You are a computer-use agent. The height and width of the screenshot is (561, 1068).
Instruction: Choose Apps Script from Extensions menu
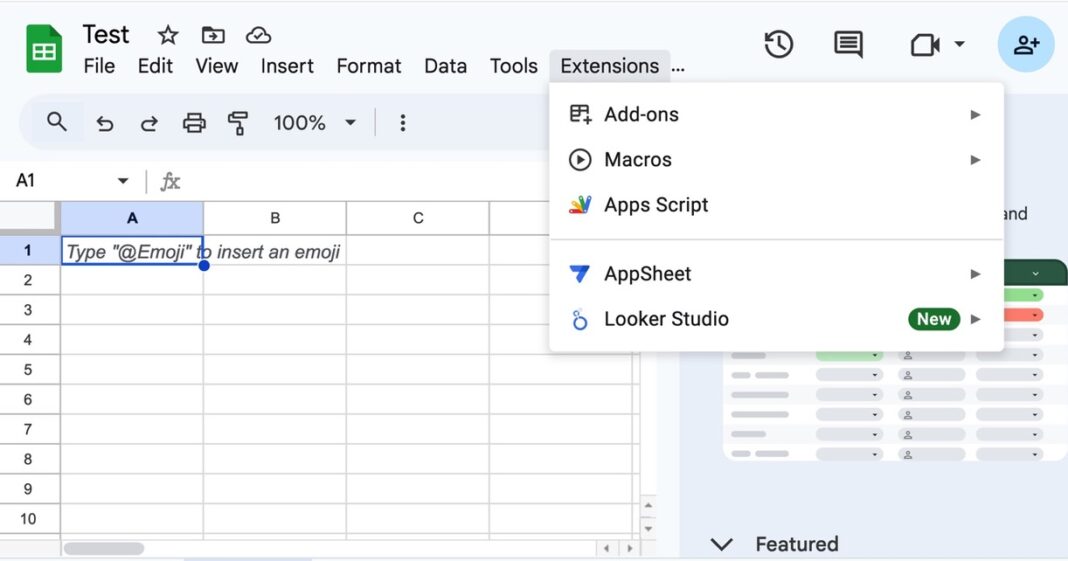[776, 205]
